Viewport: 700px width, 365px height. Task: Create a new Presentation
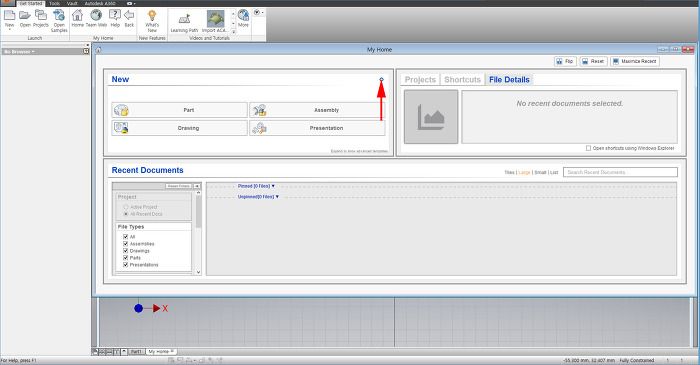317,128
